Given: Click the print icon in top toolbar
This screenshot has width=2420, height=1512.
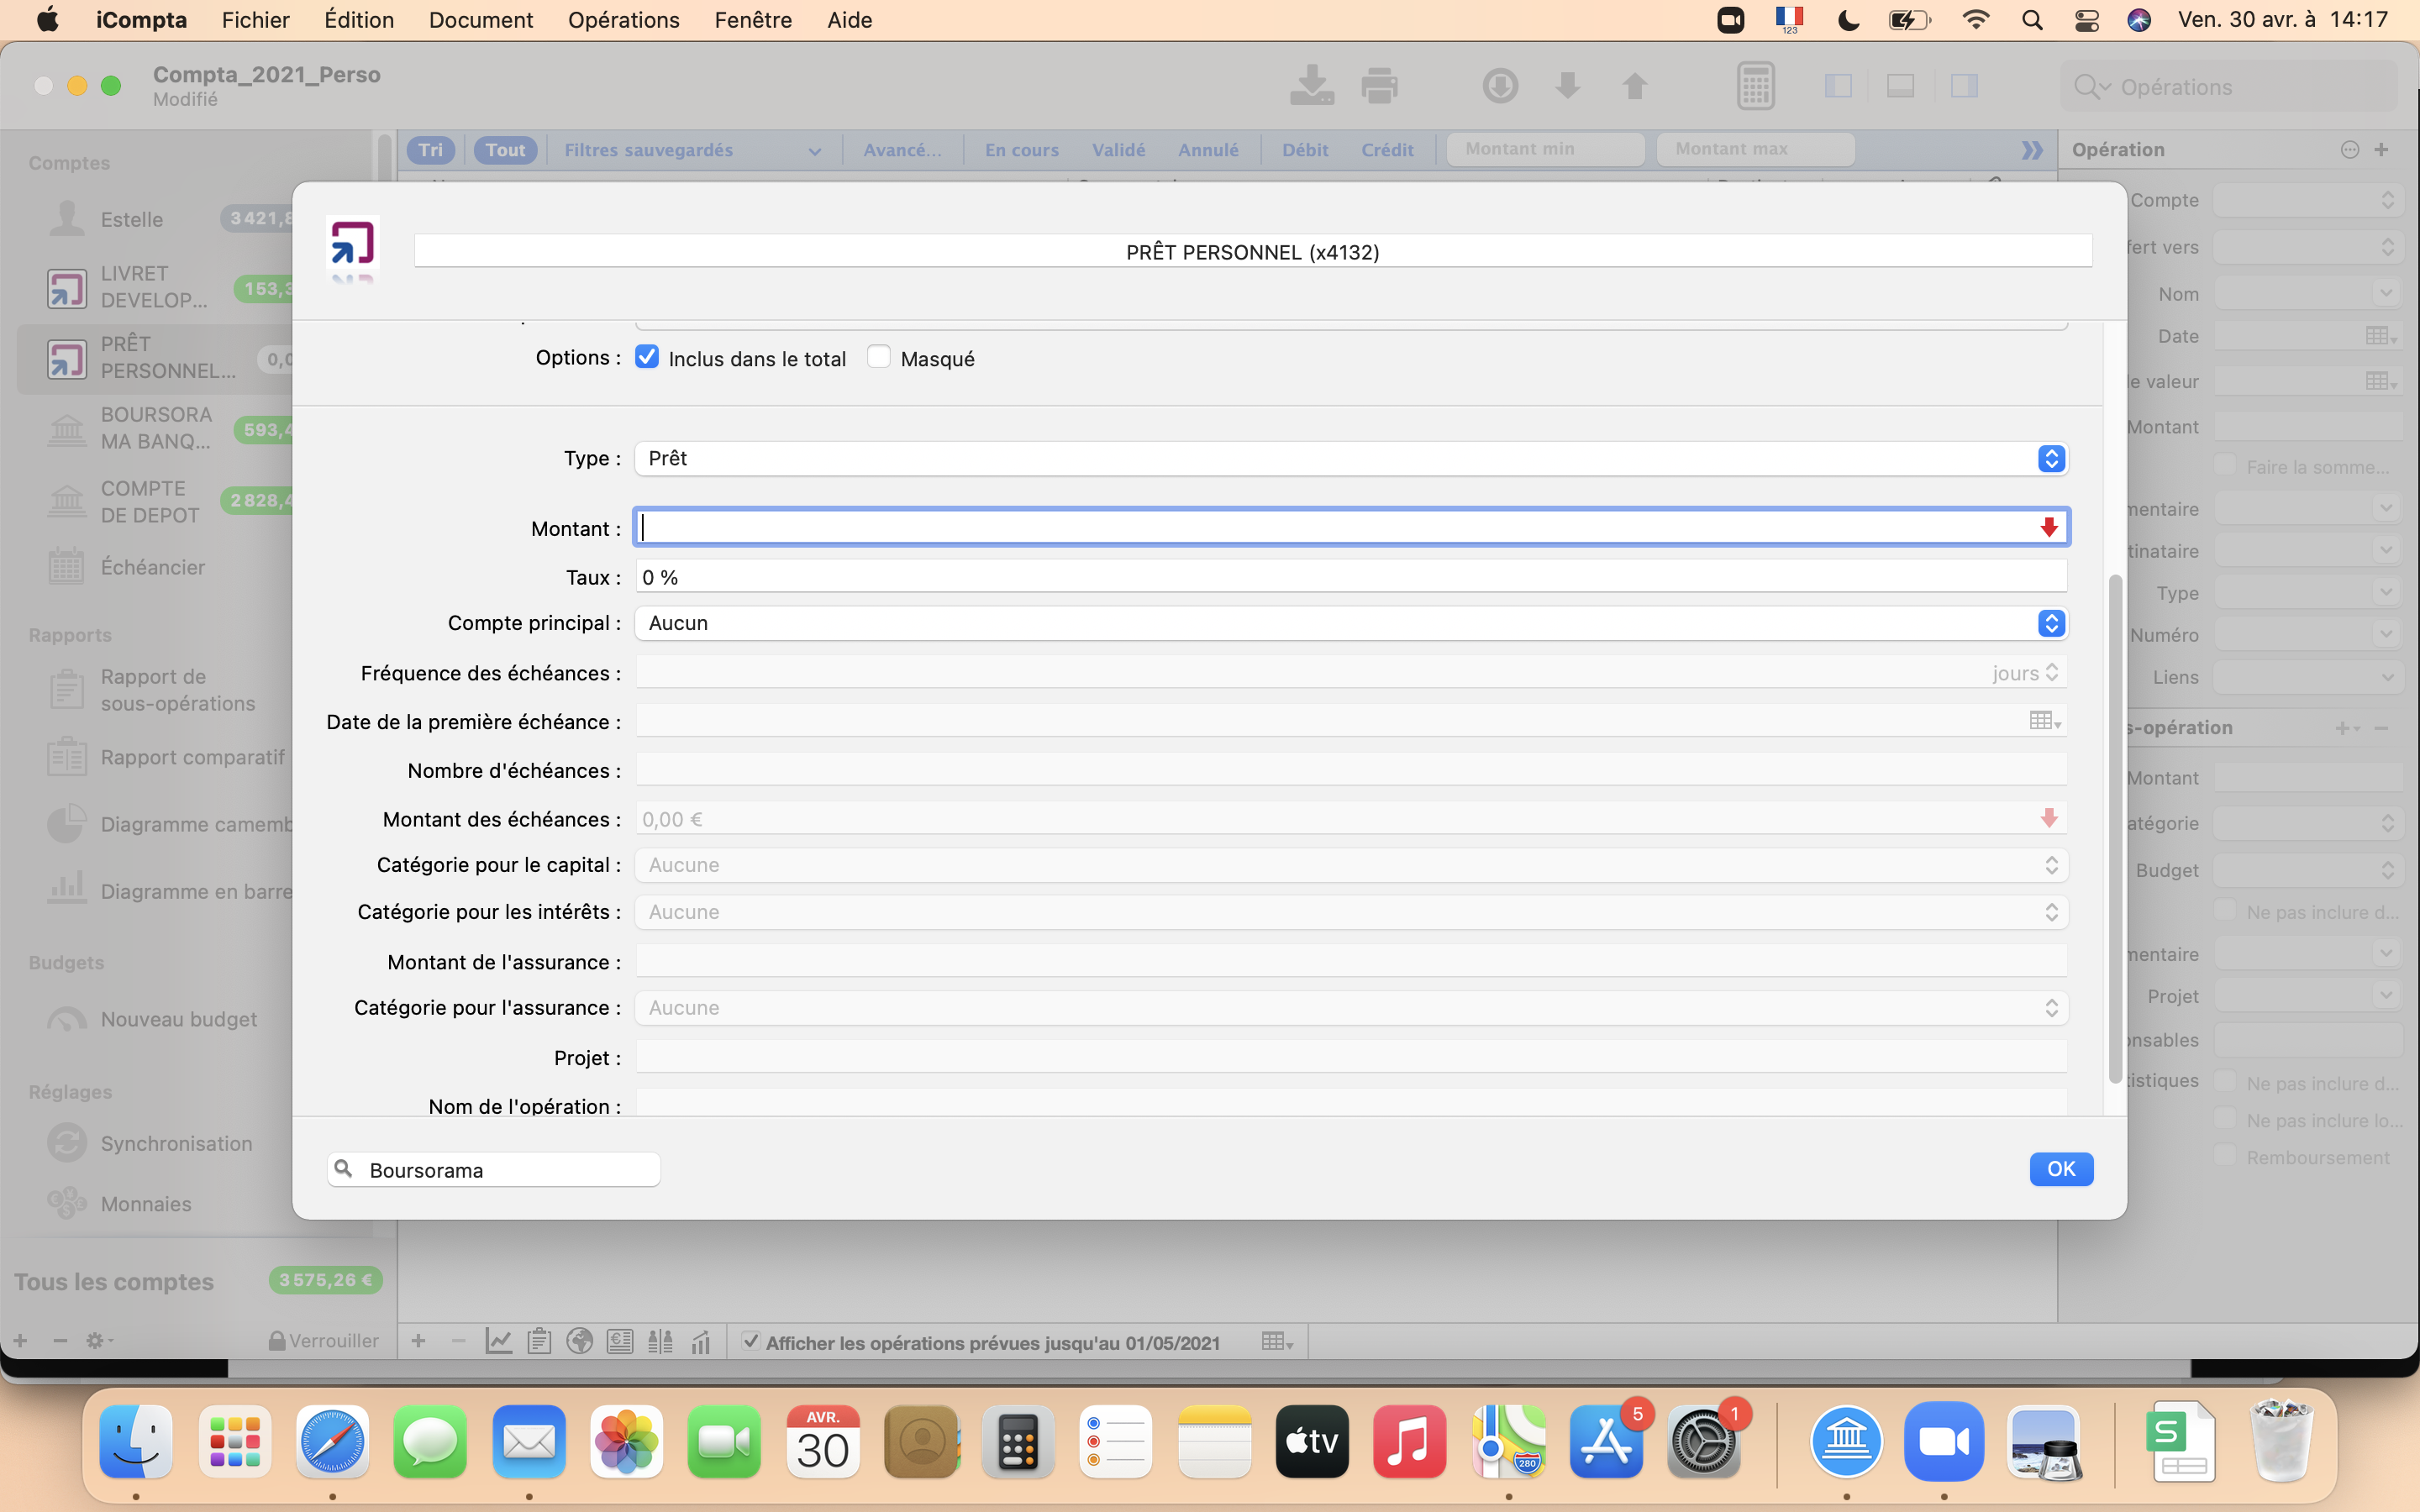Looking at the screenshot, I should coord(1380,86).
